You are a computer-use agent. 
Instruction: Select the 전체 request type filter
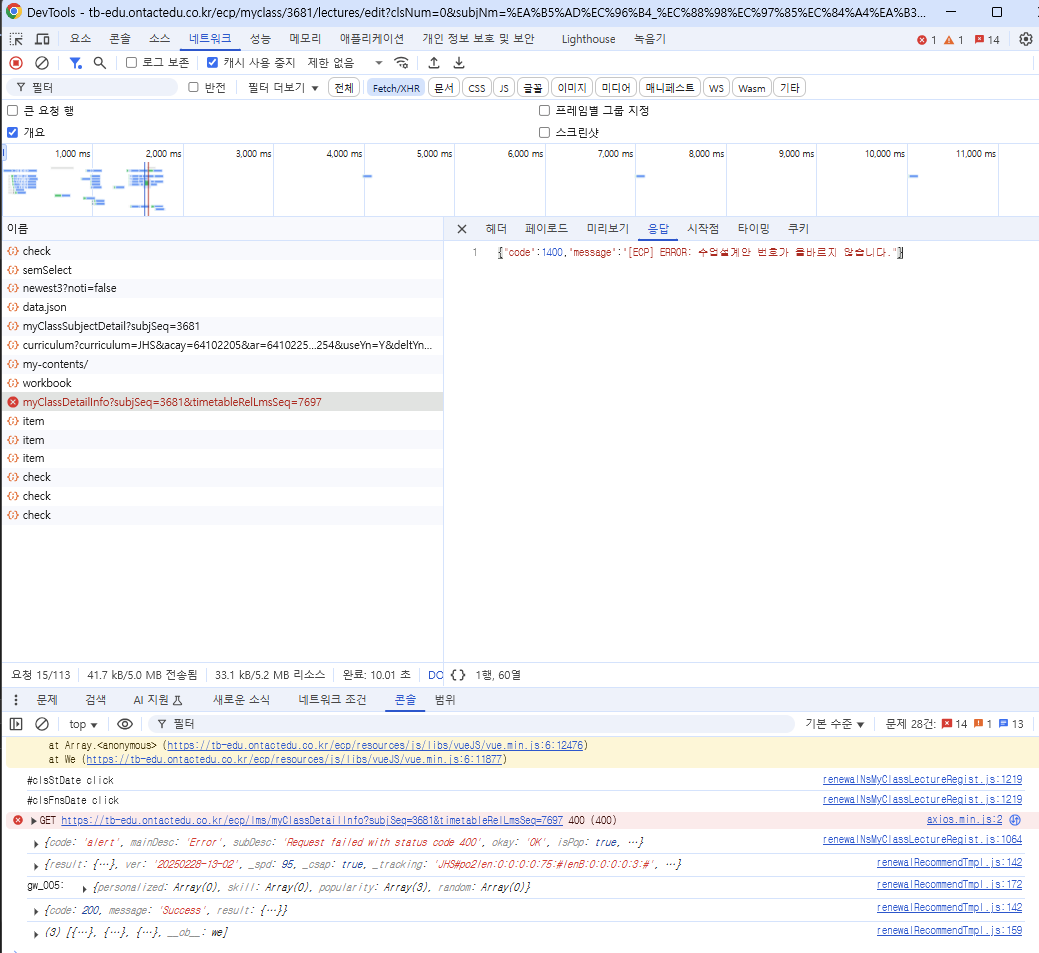click(x=344, y=88)
